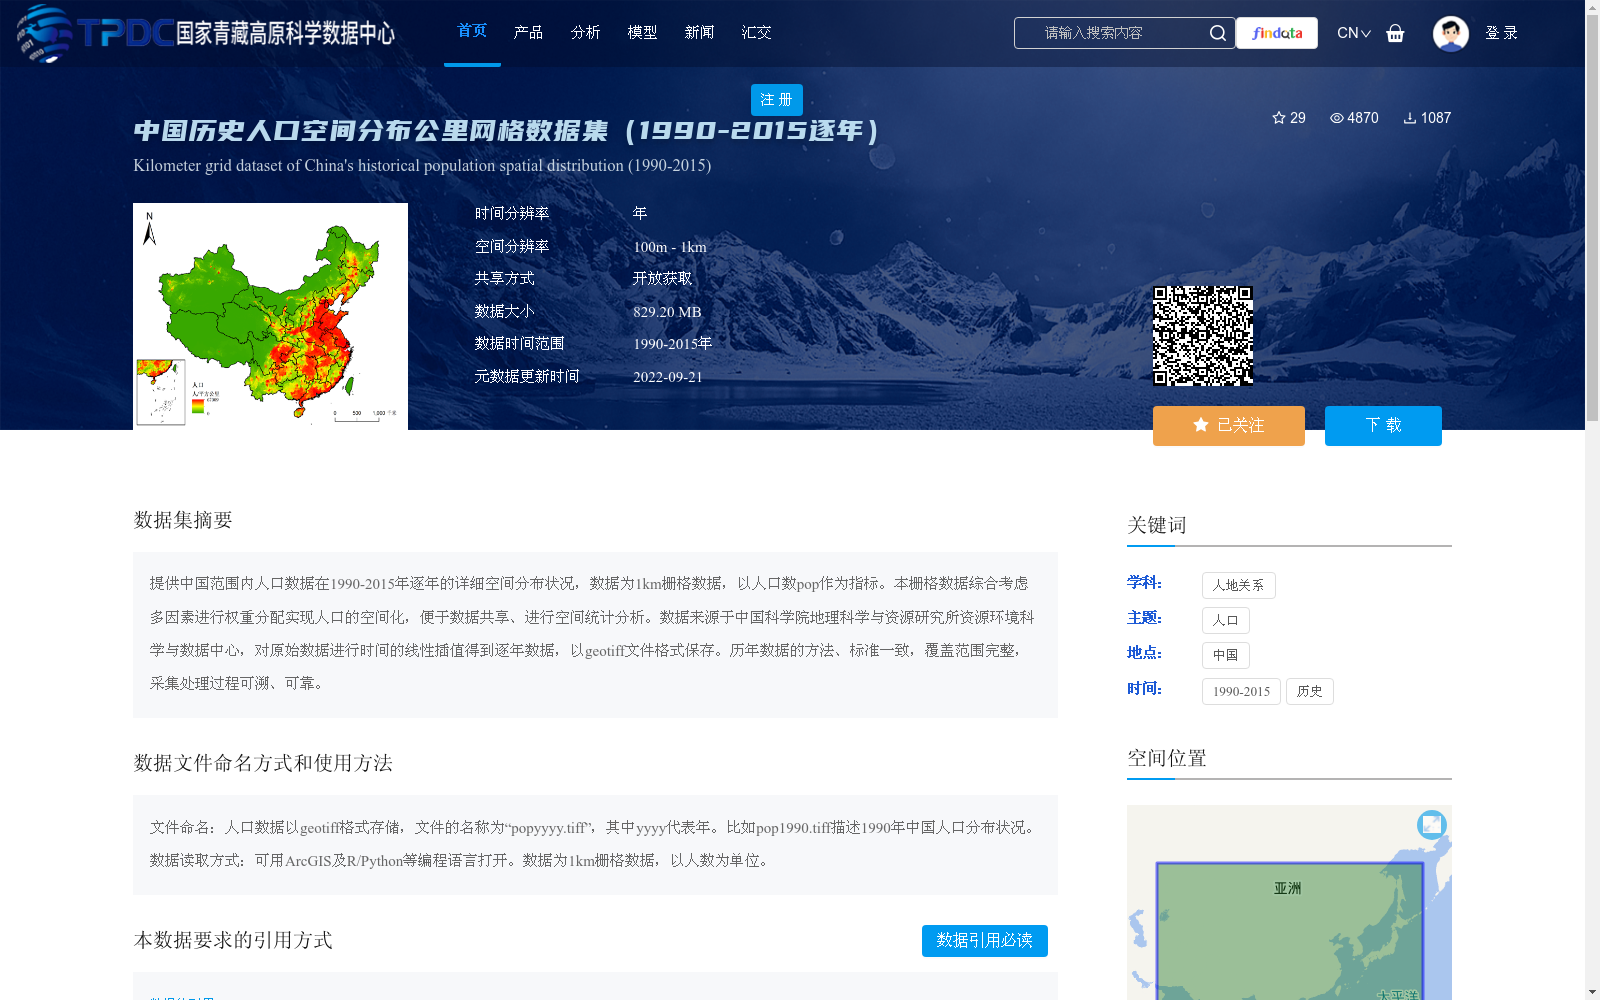Click the 数据集摘要 heading

coord(183,520)
